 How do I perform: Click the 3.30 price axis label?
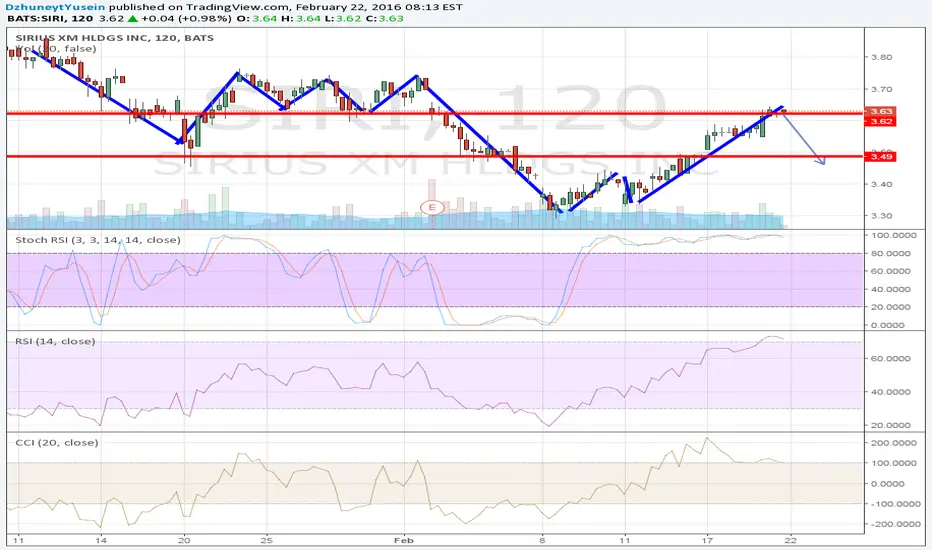(x=881, y=216)
